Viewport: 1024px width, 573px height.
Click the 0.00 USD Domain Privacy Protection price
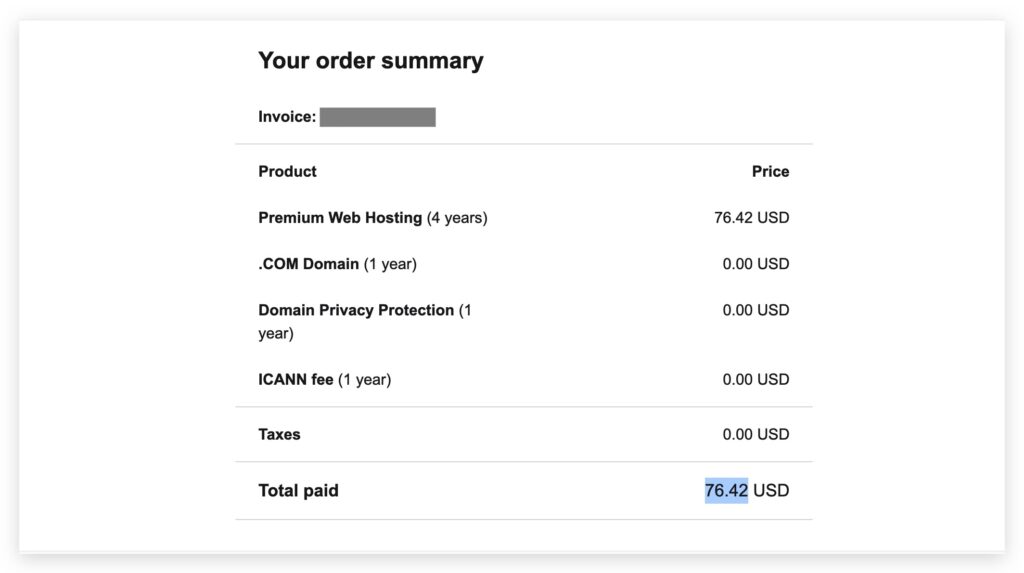(755, 311)
